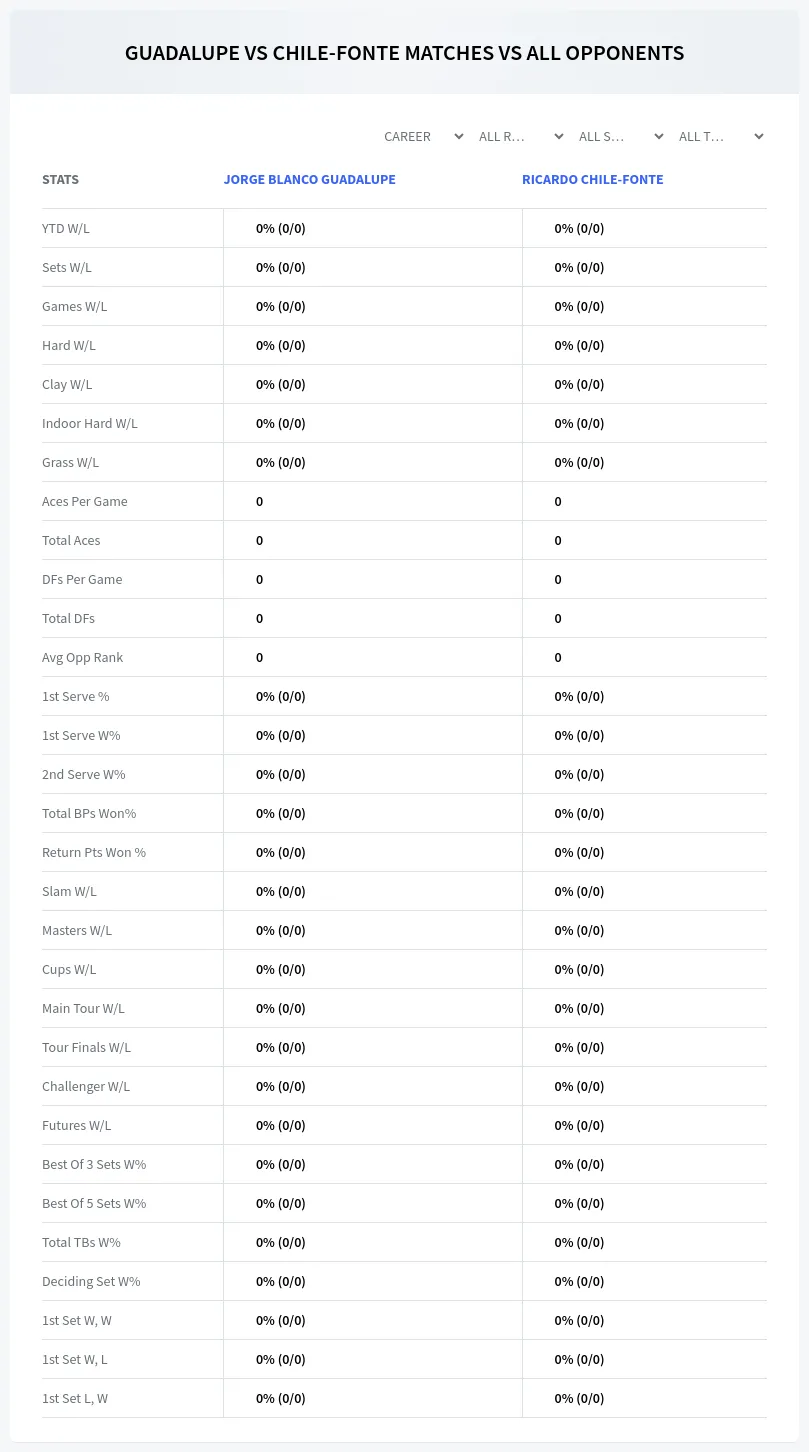Click the ALL R... dropdown chevron arrow

tap(559, 136)
